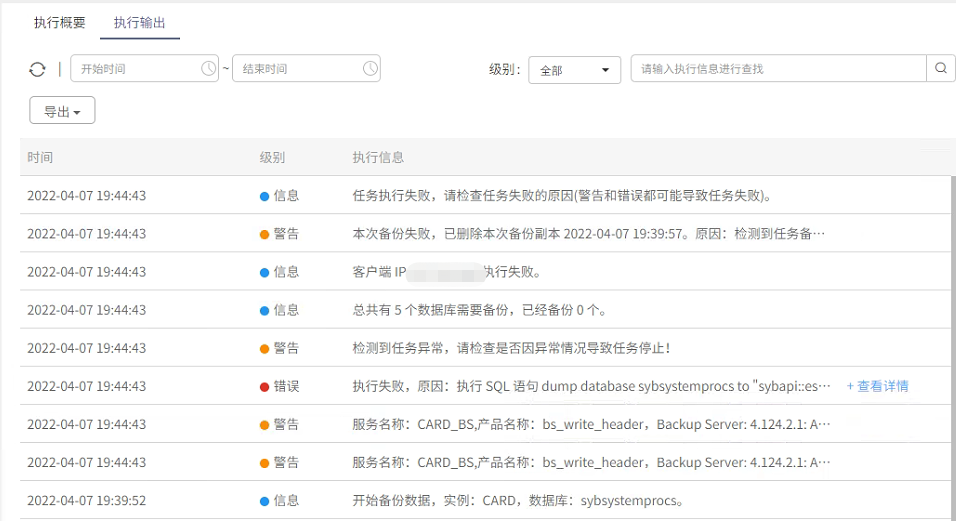Viewport: 956px width, 521px height.
Task: Select the 本次备份失败 warning message
Action: [588, 233]
